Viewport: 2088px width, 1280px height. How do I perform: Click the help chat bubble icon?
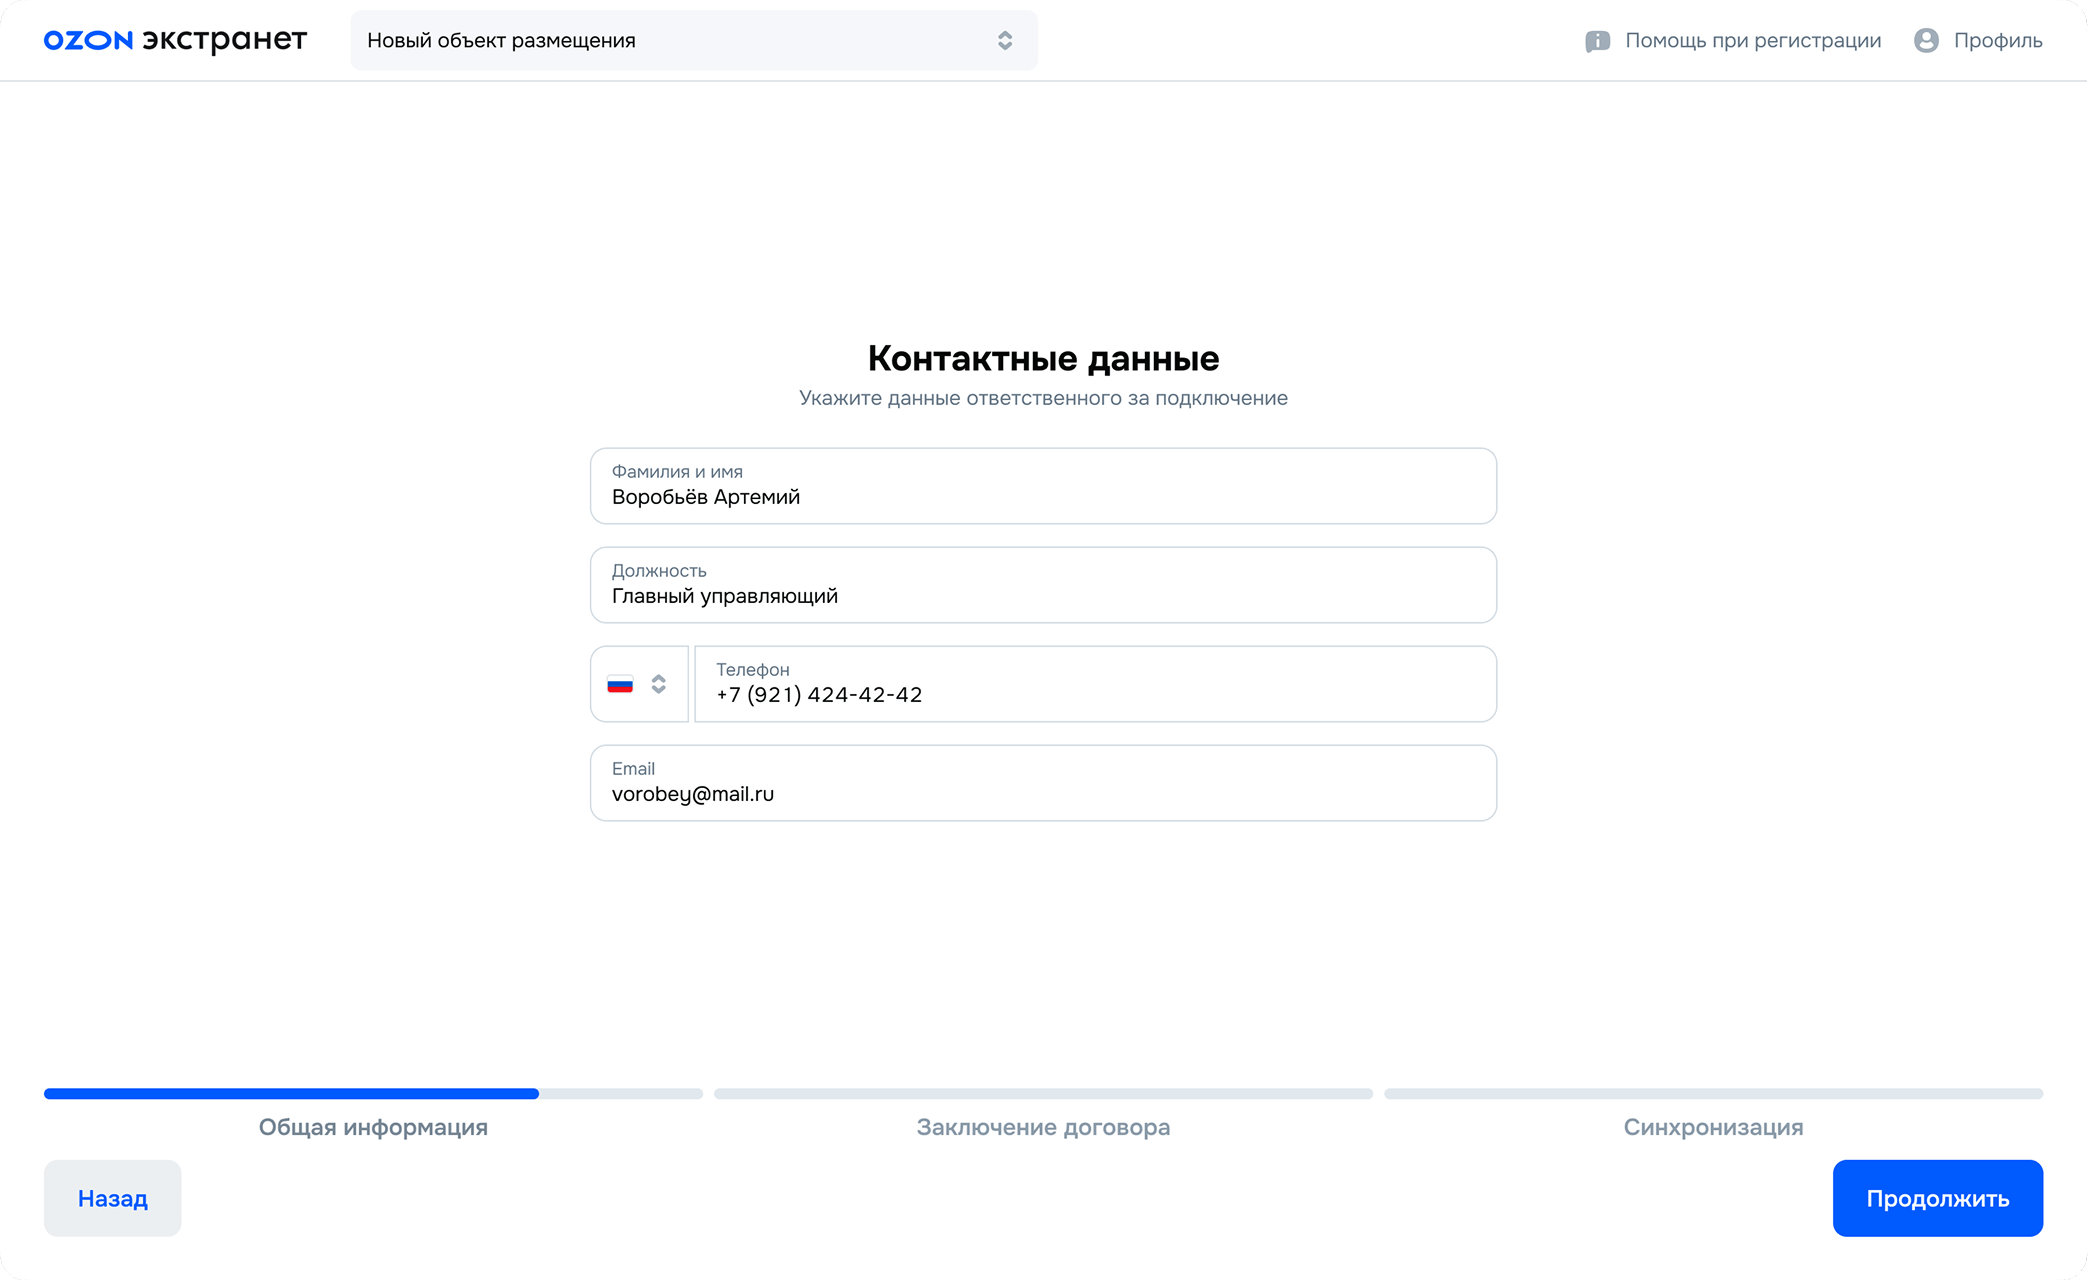pyautogui.click(x=1597, y=41)
